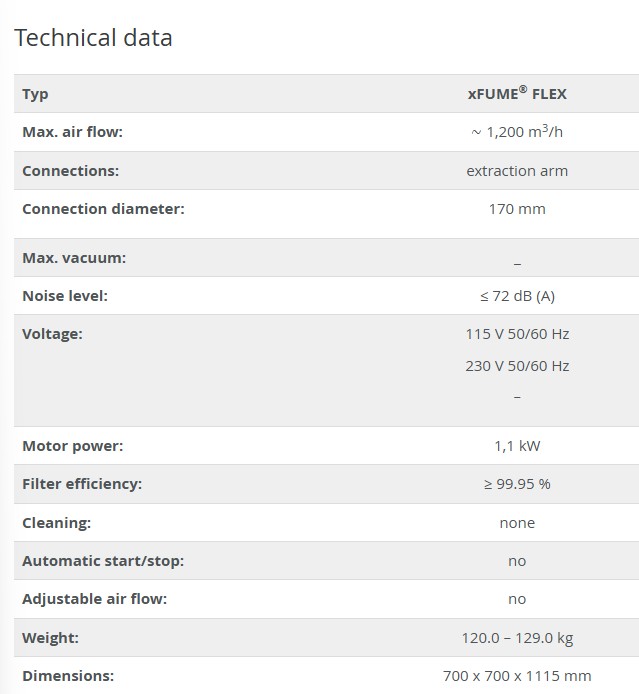This screenshot has width=639, height=694.
Task: Select the 99.95 % efficiency value
Action: pyautogui.click(x=517, y=484)
